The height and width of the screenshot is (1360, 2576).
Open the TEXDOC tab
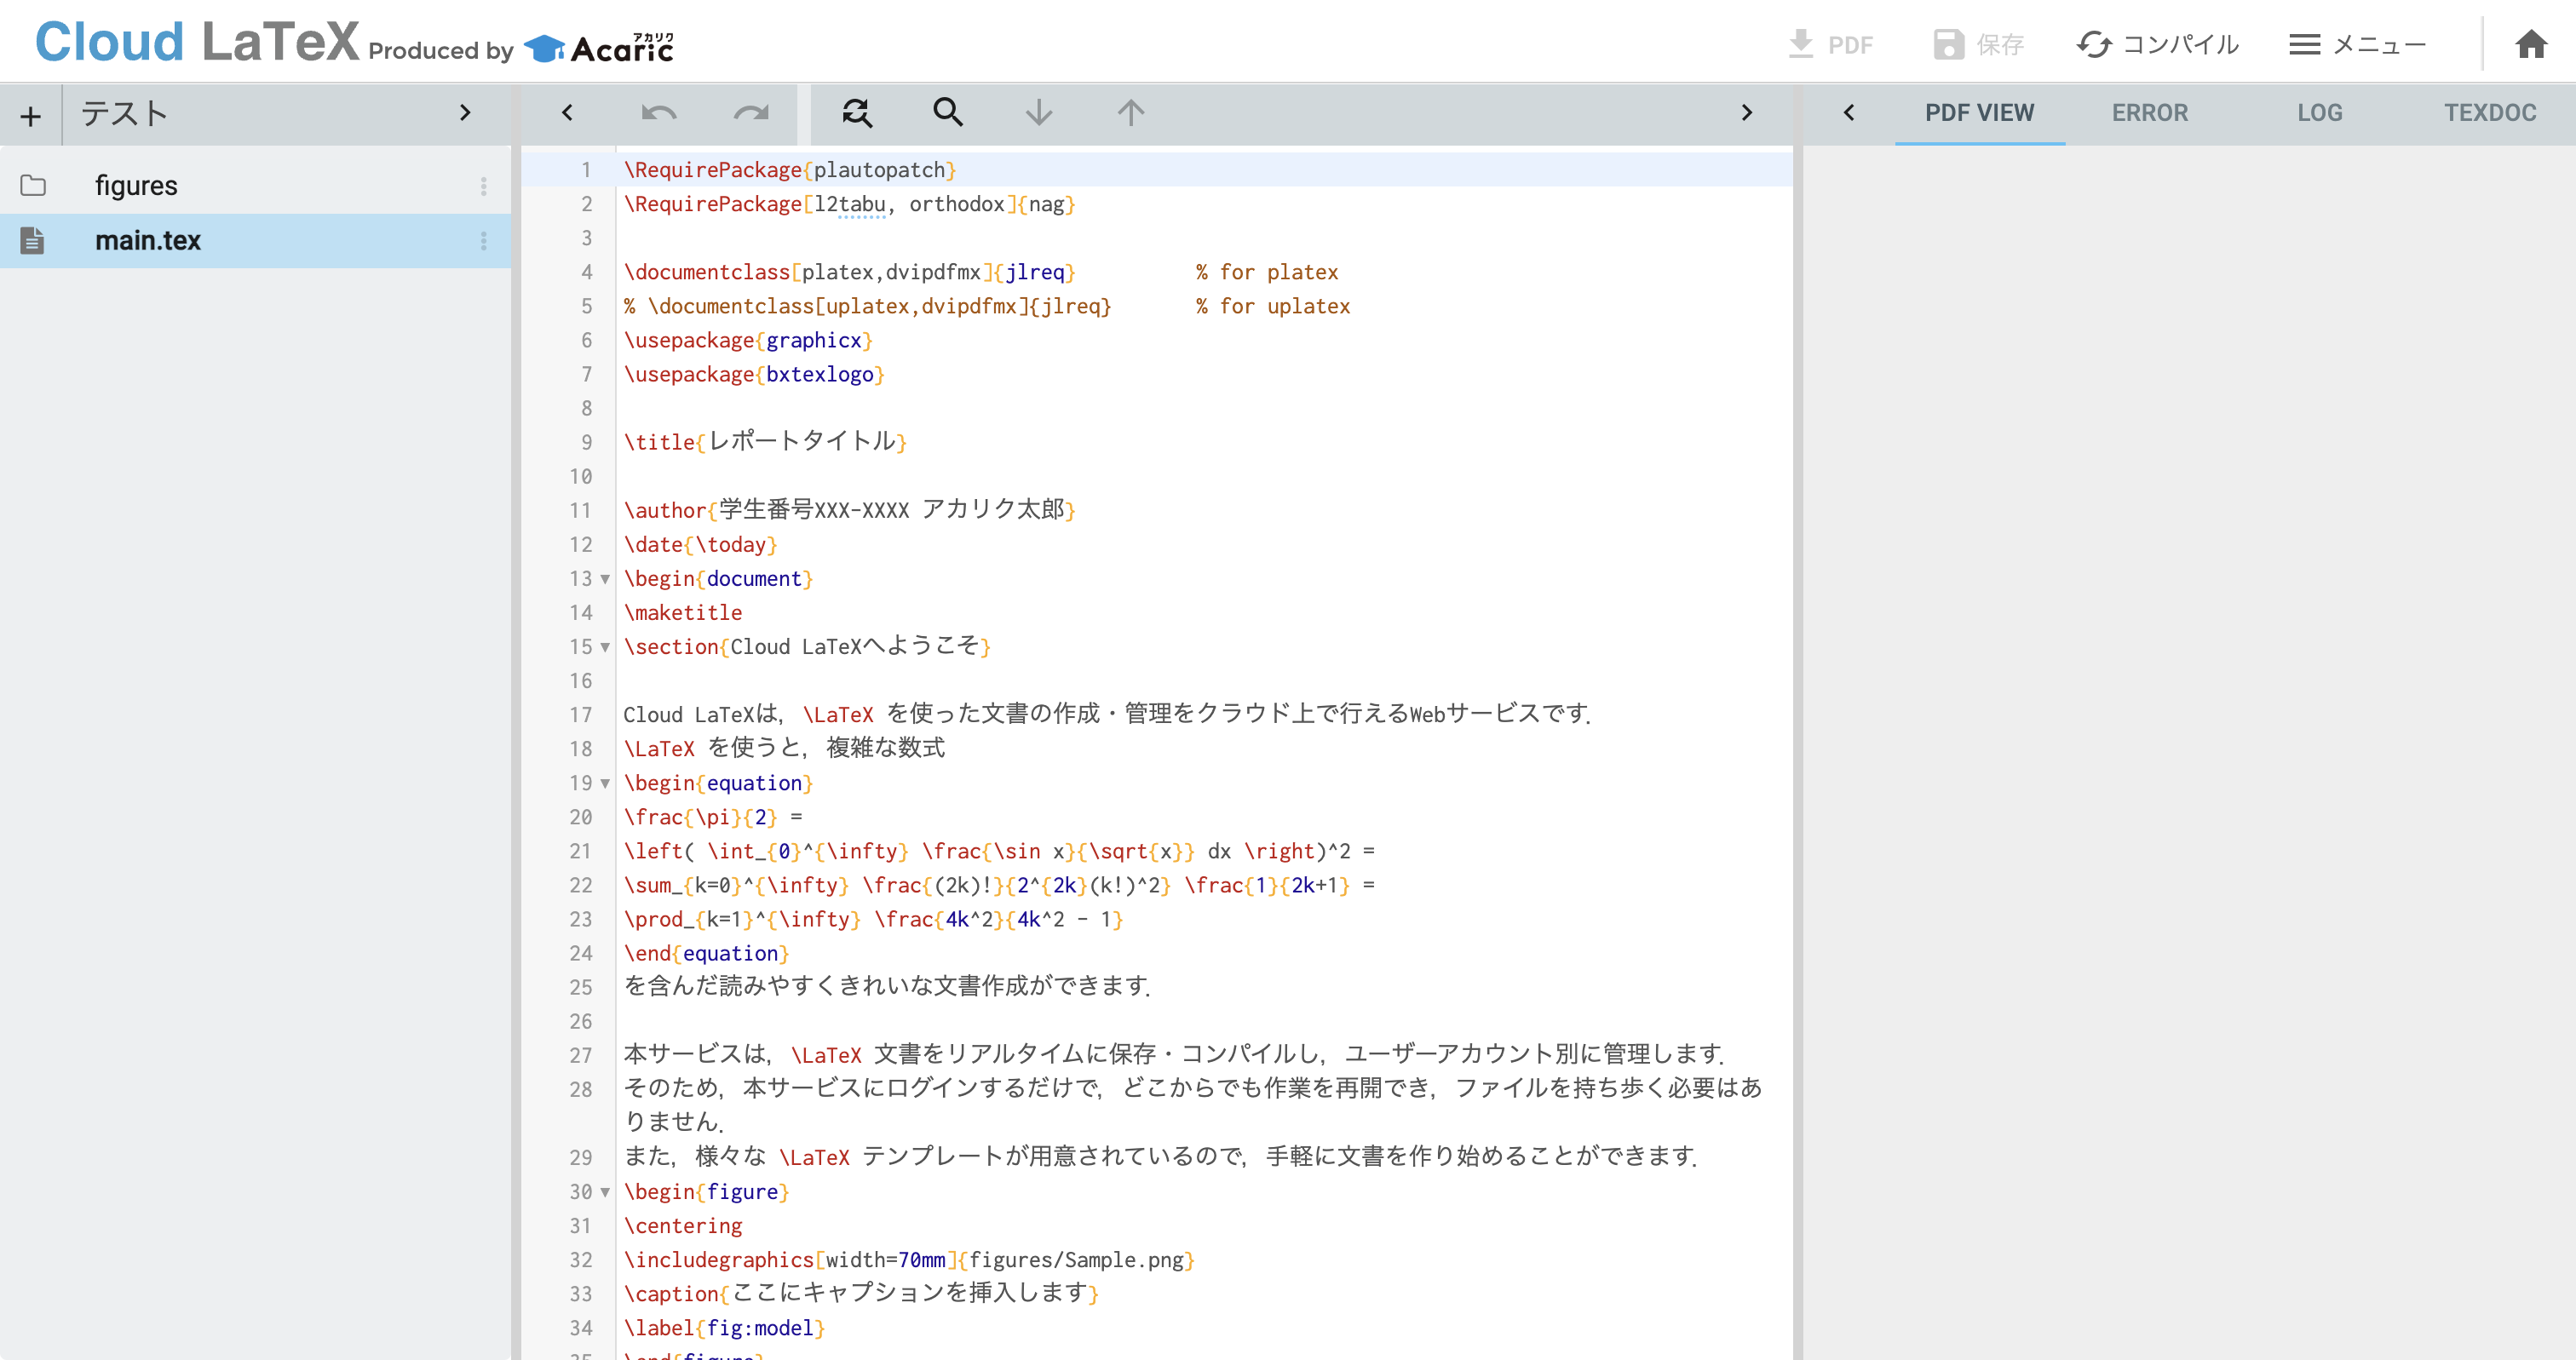click(x=2490, y=113)
